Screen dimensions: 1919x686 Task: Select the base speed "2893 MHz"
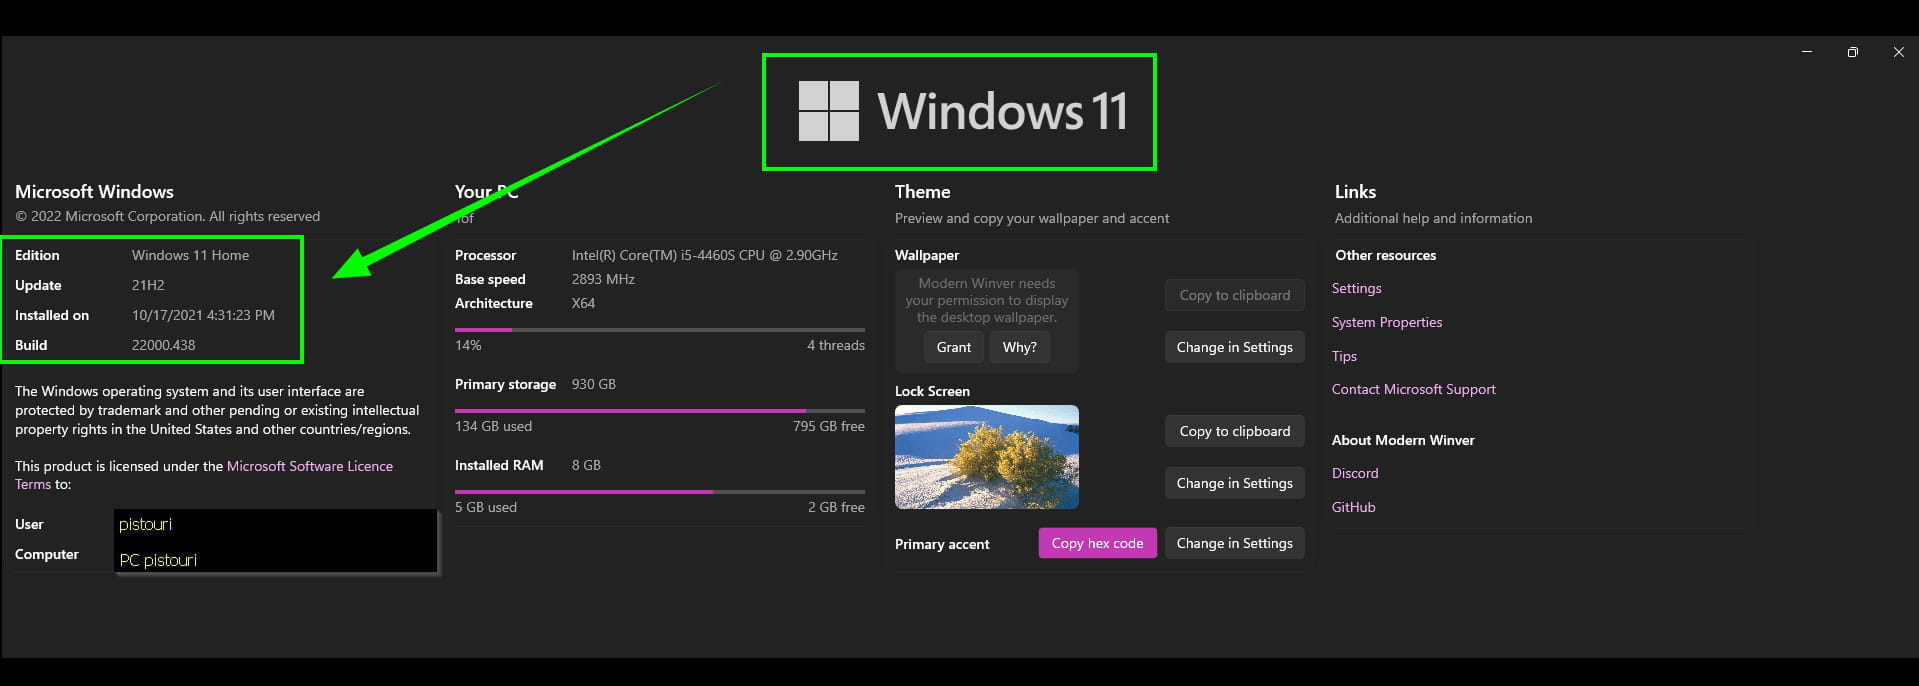tap(603, 279)
